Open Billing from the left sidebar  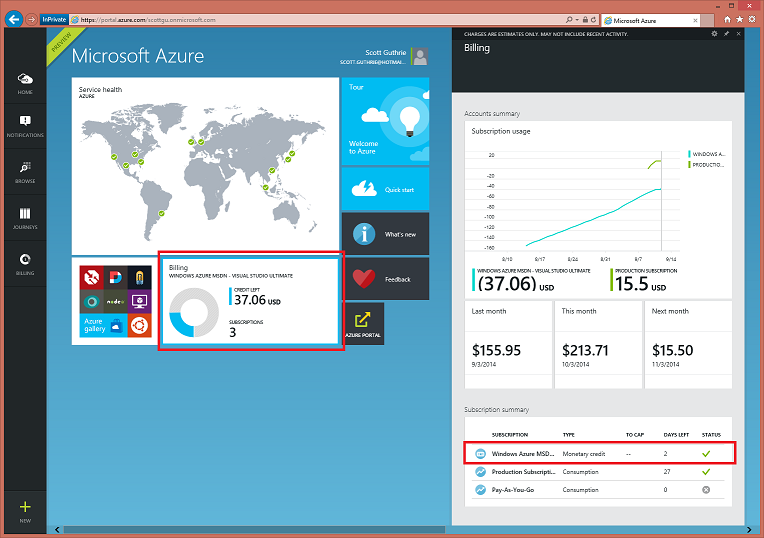click(x=25, y=264)
